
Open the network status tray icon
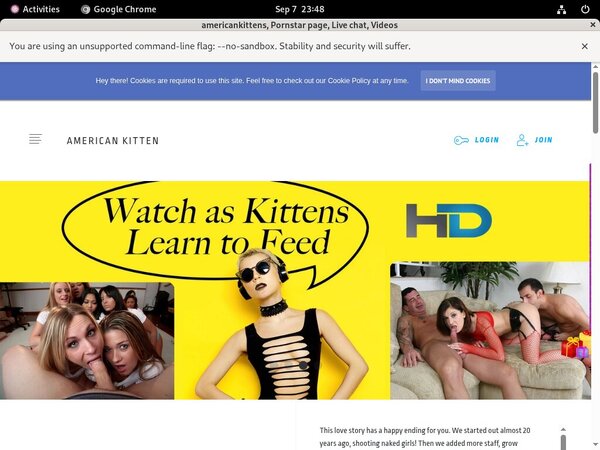coord(564,9)
